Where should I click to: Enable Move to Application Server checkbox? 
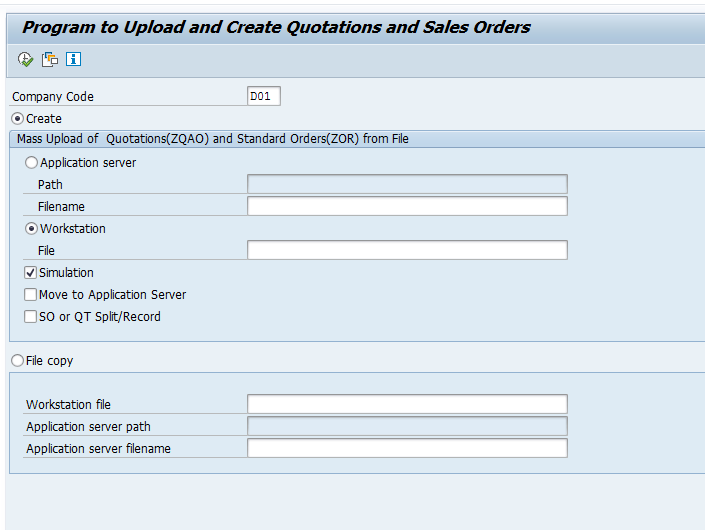point(31,295)
